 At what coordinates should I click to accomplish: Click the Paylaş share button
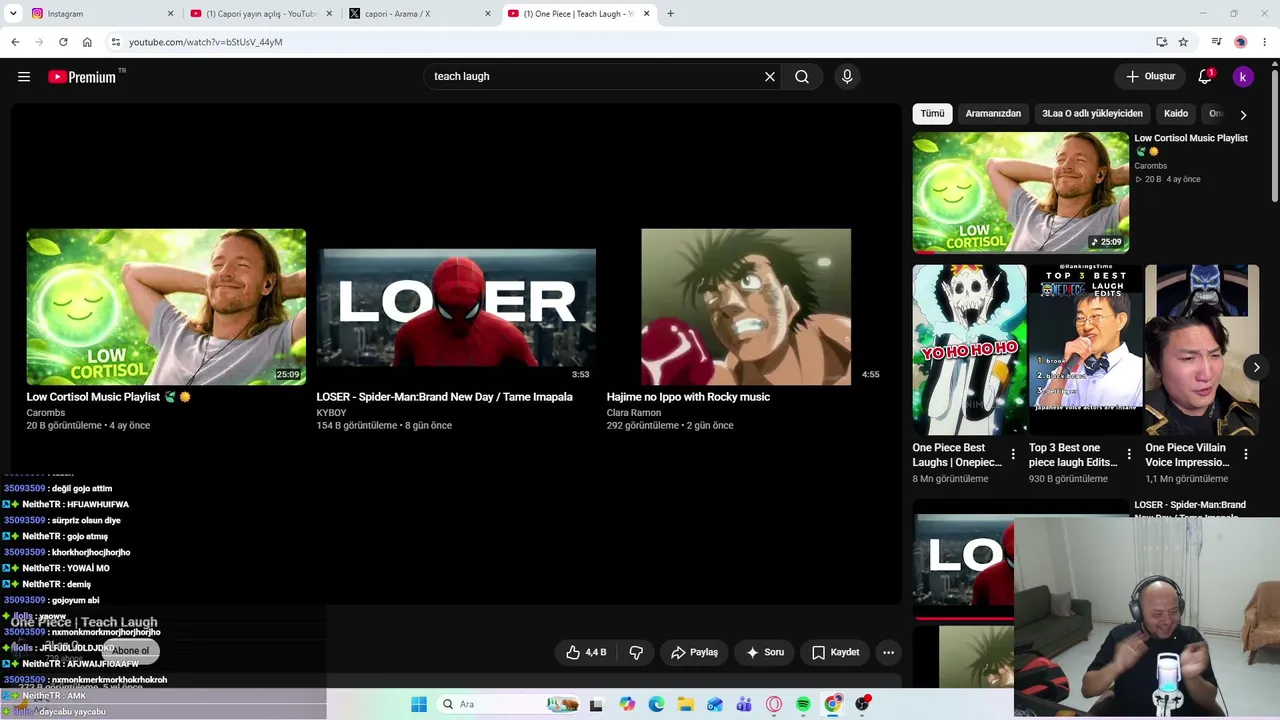coord(694,652)
